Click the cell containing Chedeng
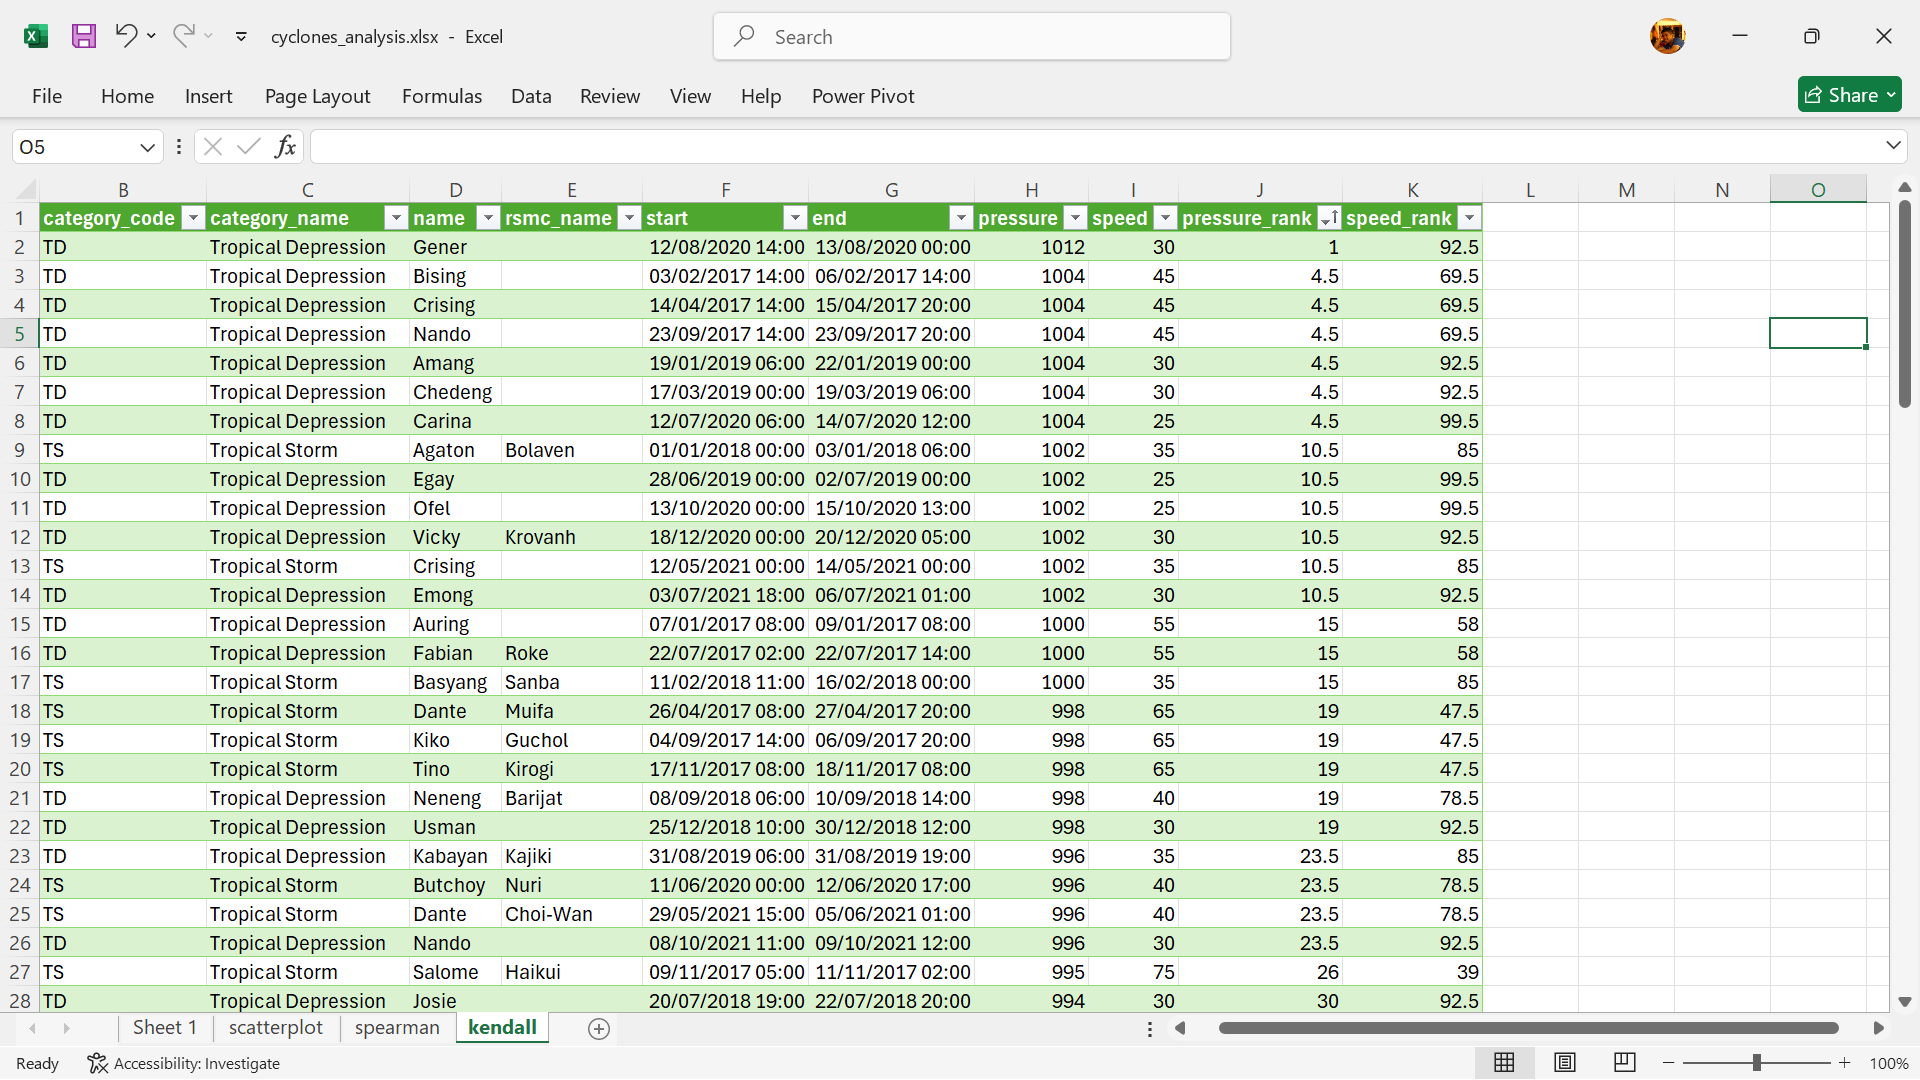Image resolution: width=1920 pixels, height=1080 pixels. click(x=455, y=392)
